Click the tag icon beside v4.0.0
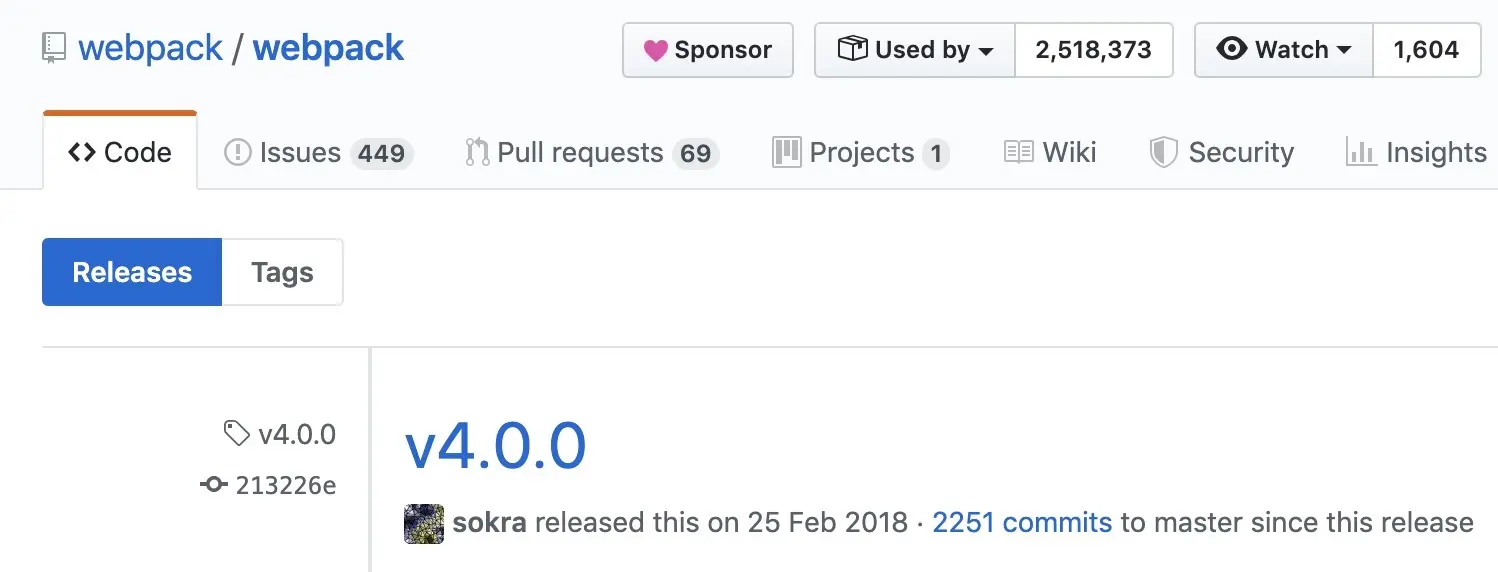This screenshot has width=1498, height=572. [x=236, y=434]
